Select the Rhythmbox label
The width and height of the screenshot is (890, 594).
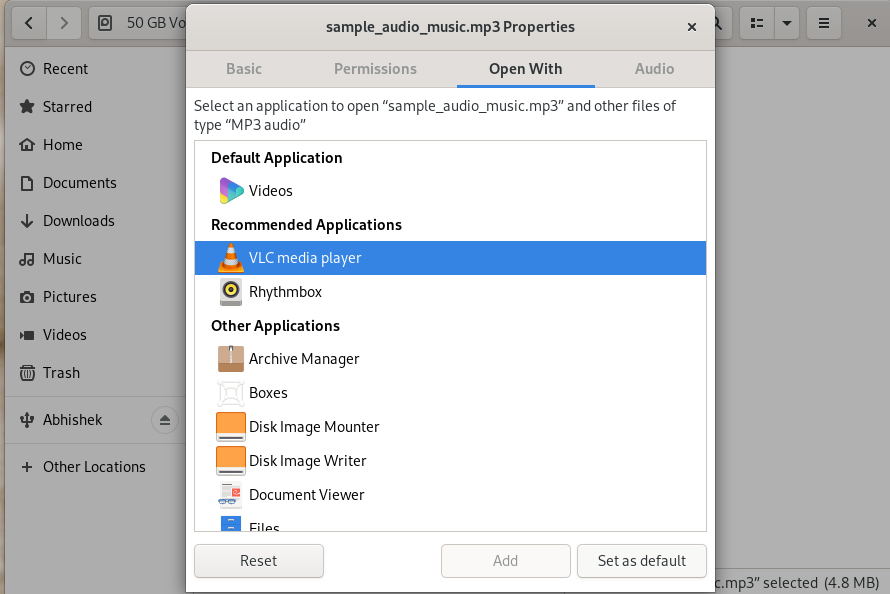tap(286, 292)
